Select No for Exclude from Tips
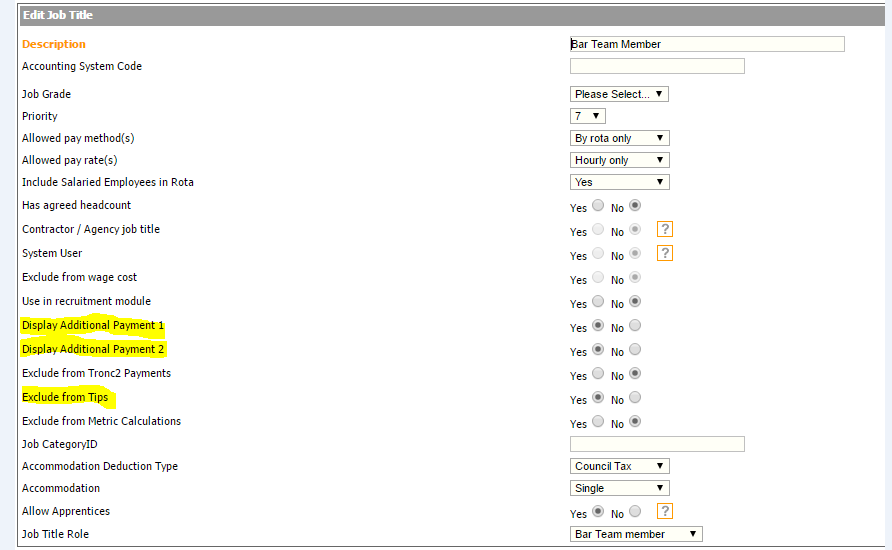The width and height of the screenshot is (892, 550). [635, 398]
